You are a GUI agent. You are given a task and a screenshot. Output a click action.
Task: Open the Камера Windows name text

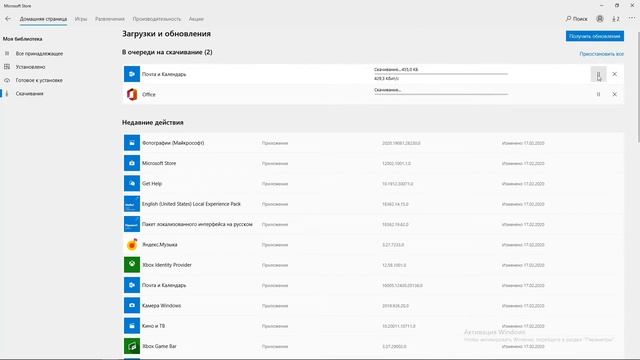pos(162,305)
